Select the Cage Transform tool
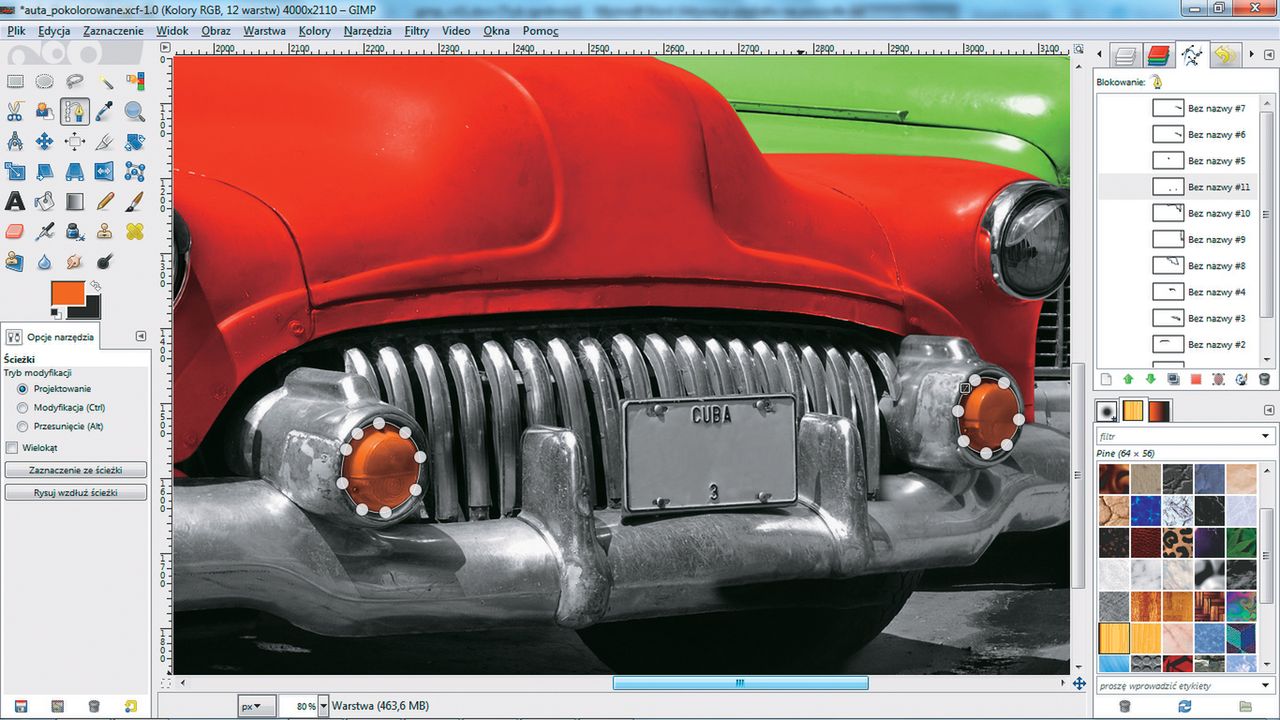 (135, 172)
